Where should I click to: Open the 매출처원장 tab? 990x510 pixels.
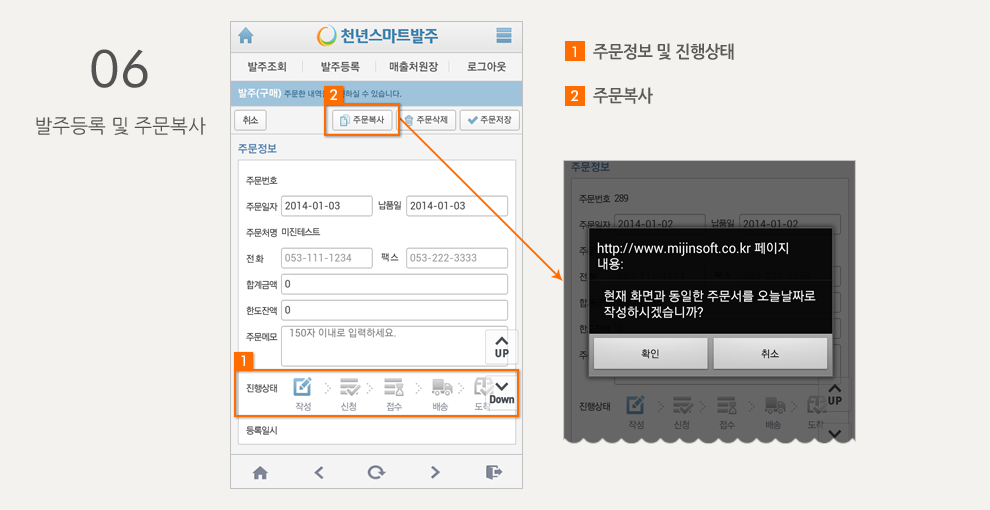[414, 66]
